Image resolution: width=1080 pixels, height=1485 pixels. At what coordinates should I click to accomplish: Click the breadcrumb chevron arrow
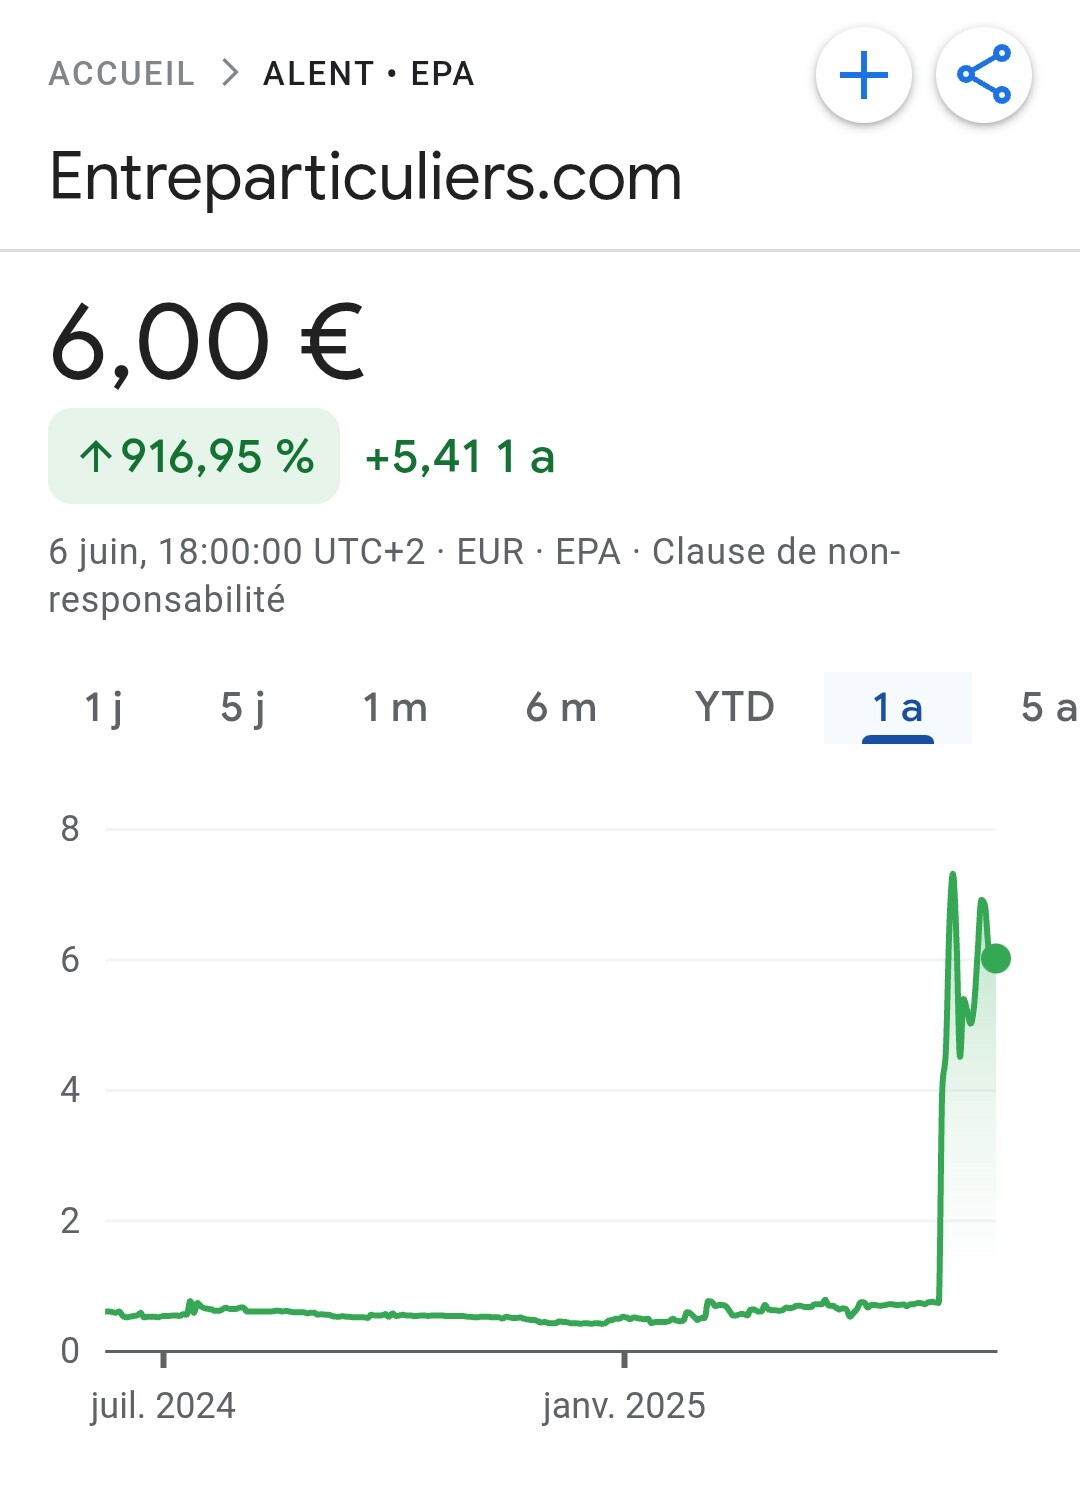coord(230,73)
